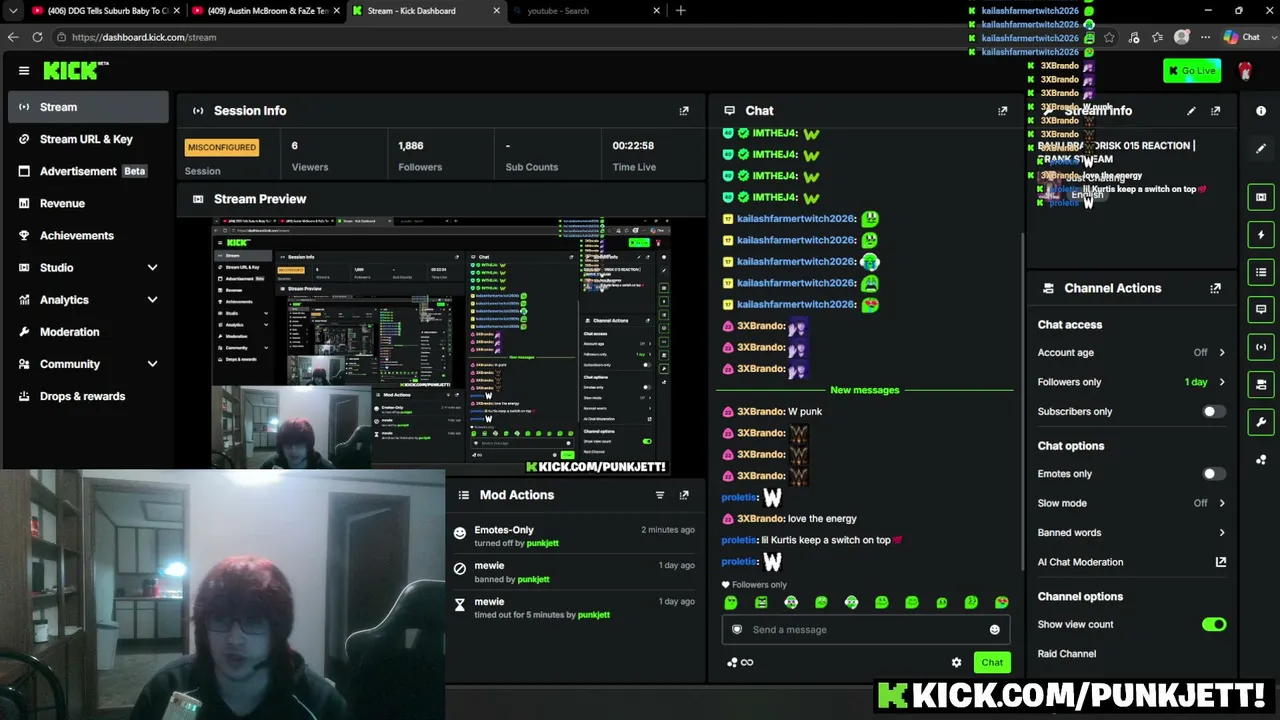Open the hamburger menu beside the Kick logo
This screenshot has width=1280, height=720.
coord(24,70)
